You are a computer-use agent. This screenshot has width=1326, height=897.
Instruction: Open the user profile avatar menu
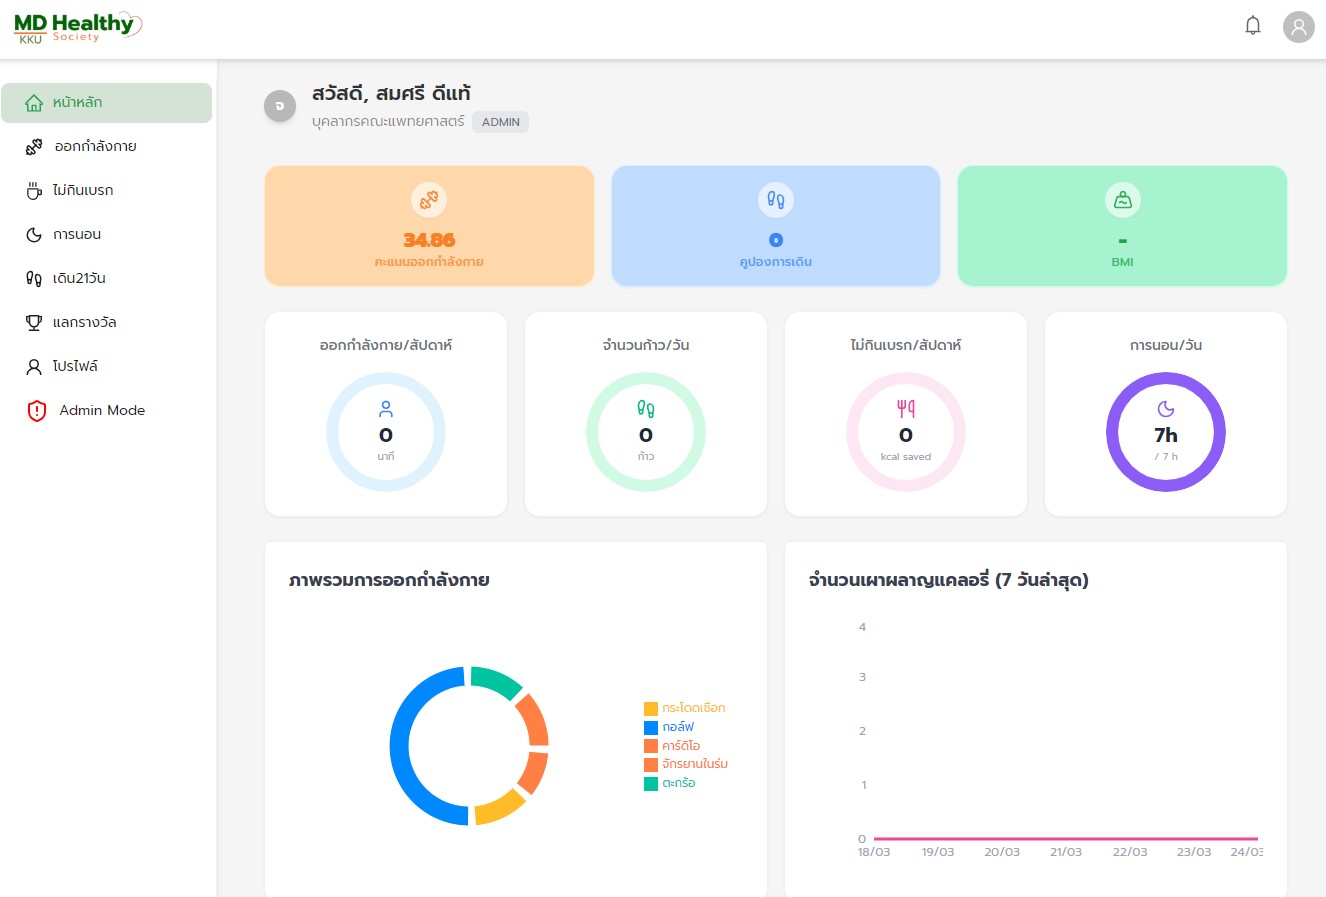(x=1298, y=27)
